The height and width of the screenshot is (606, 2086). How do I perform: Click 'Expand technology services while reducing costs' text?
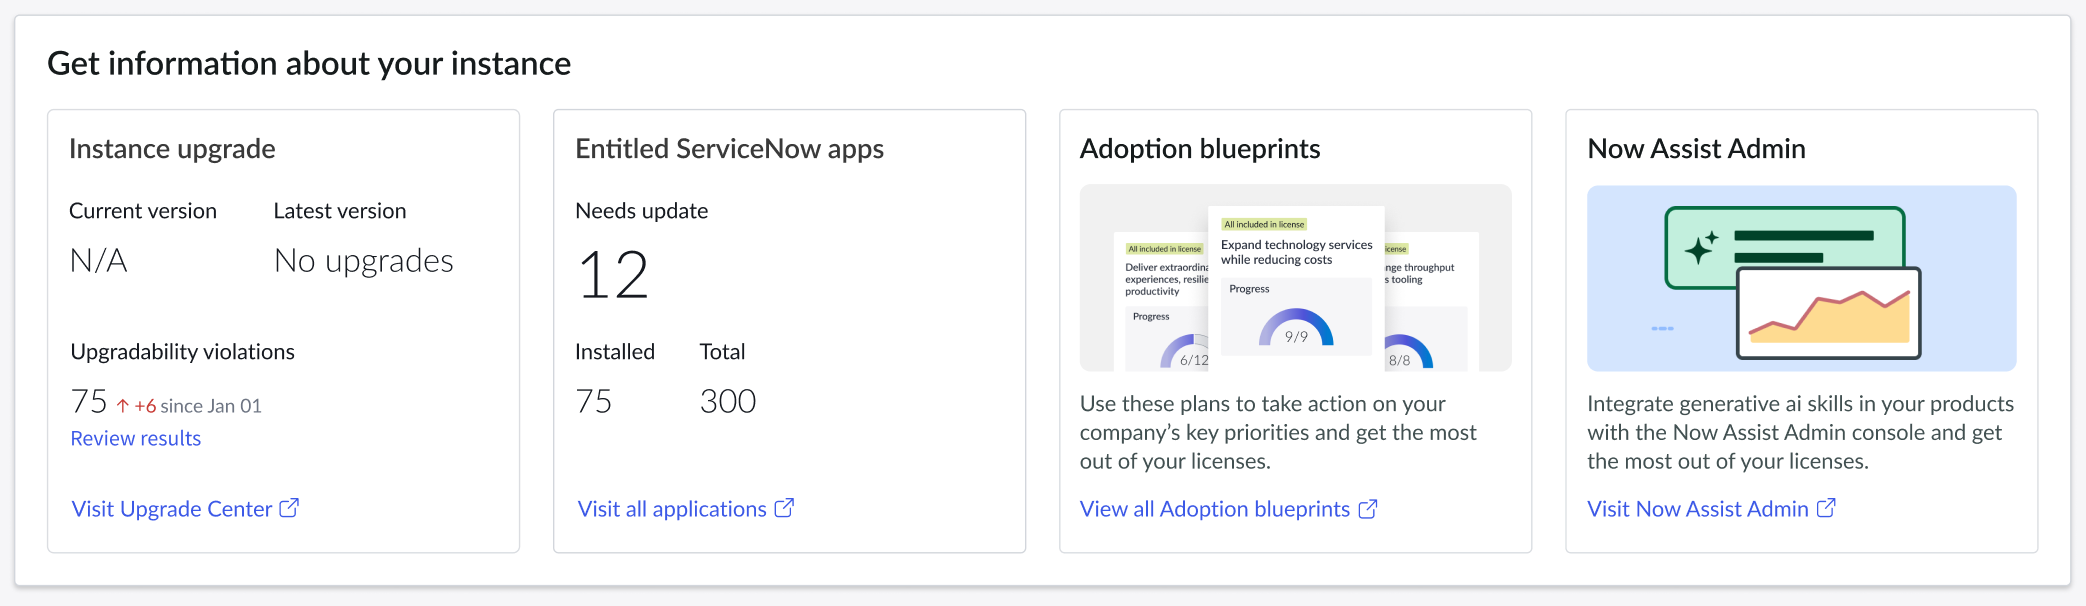(x=1296, y=252)
